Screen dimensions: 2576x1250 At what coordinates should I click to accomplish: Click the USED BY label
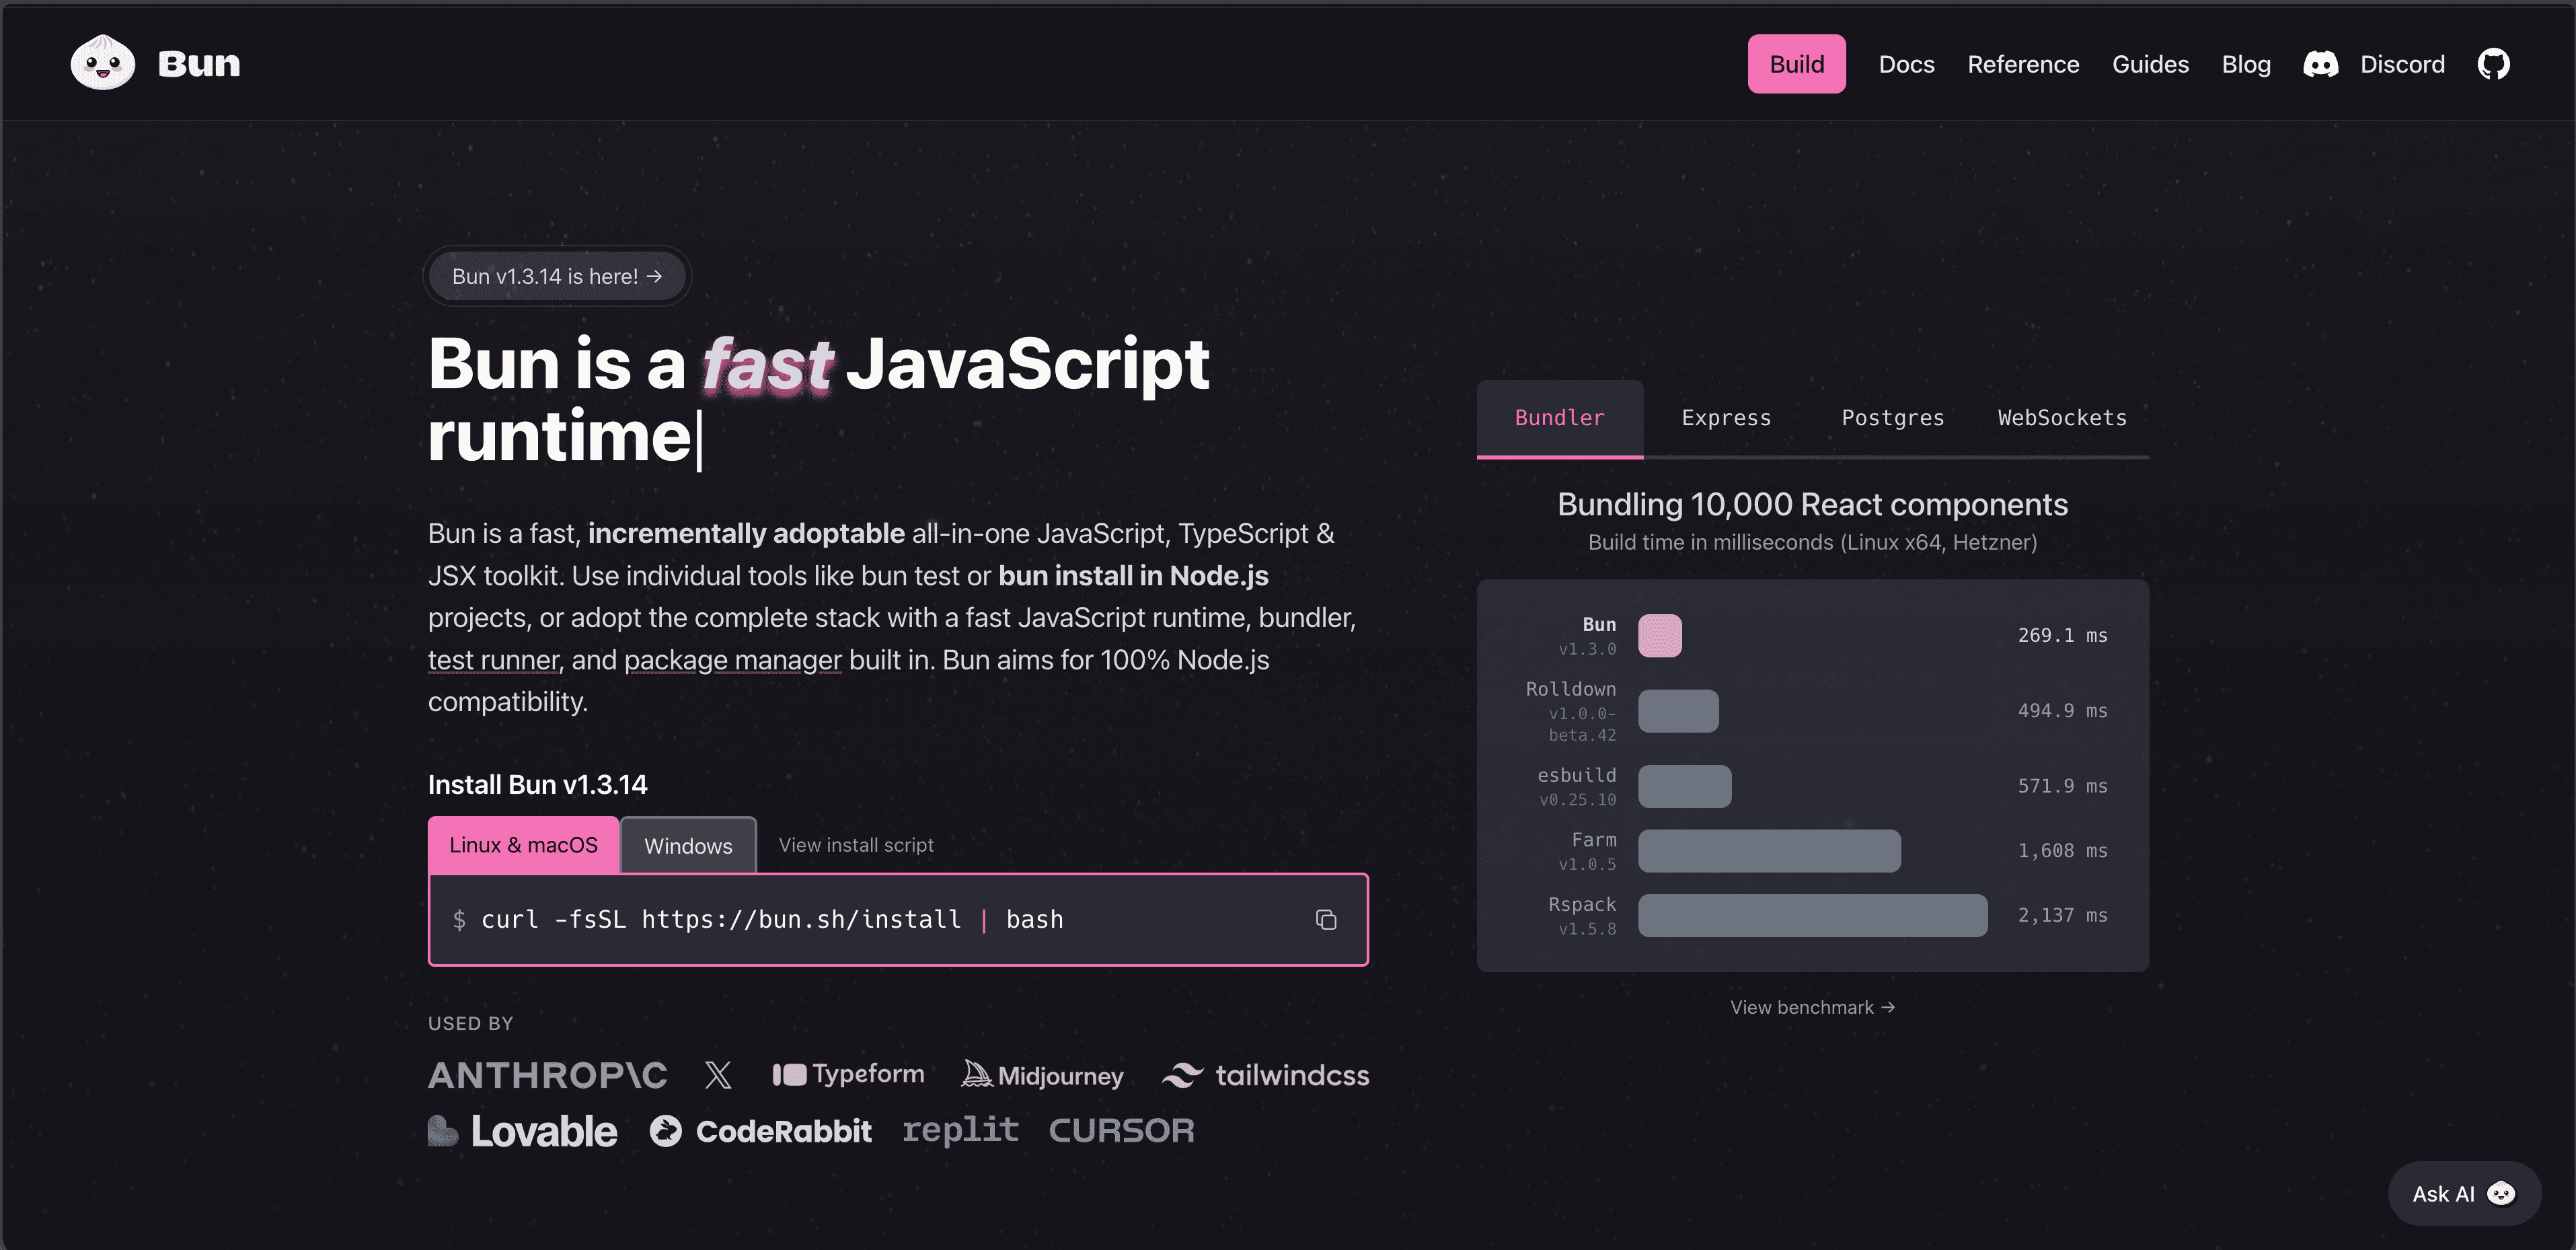click(x=470, y=1023)
